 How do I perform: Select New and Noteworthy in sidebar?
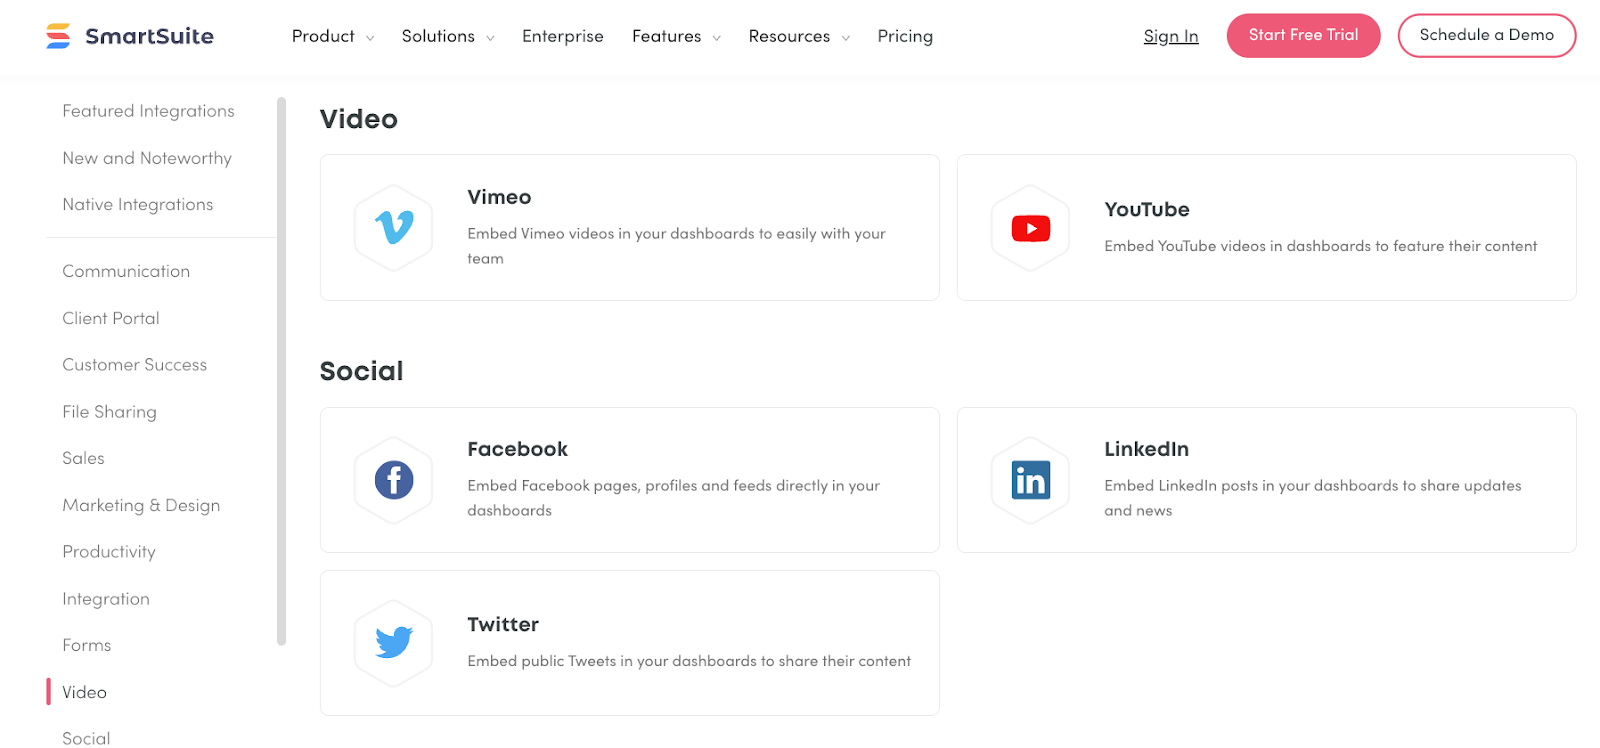147,158
